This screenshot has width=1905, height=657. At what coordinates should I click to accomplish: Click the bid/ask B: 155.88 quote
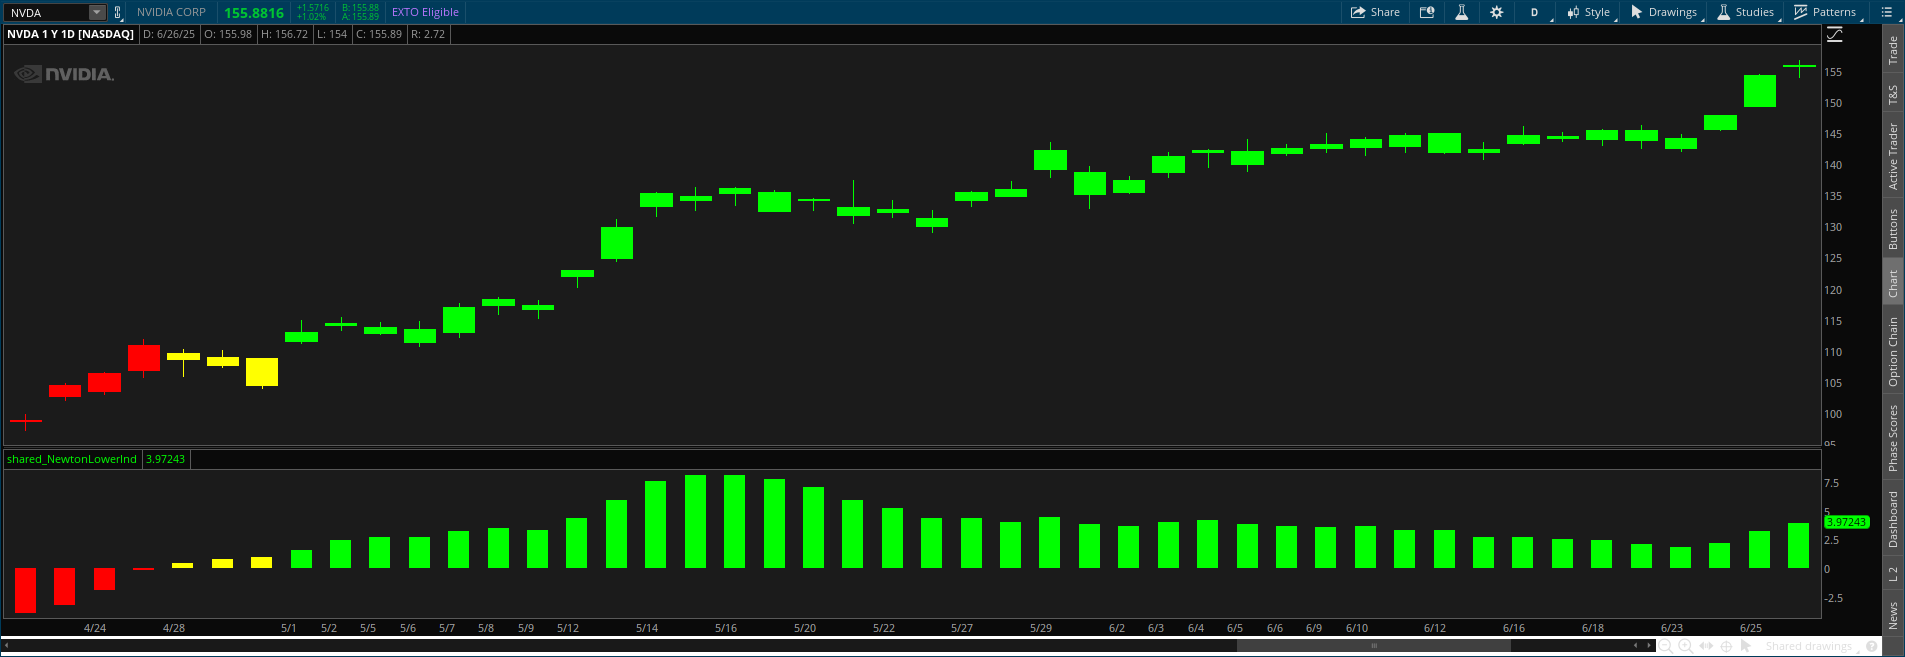click(360, 8)
